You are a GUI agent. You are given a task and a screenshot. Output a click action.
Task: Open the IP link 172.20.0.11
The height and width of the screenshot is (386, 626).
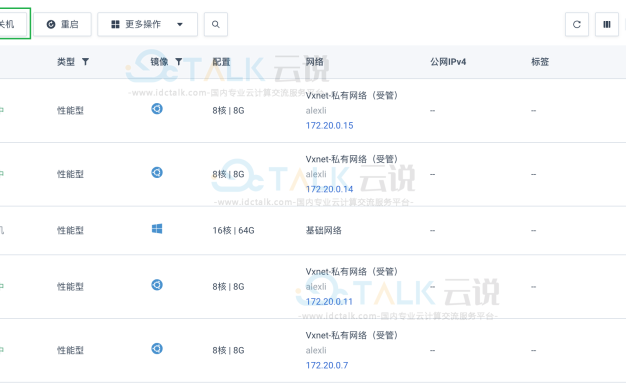point(329,301)
